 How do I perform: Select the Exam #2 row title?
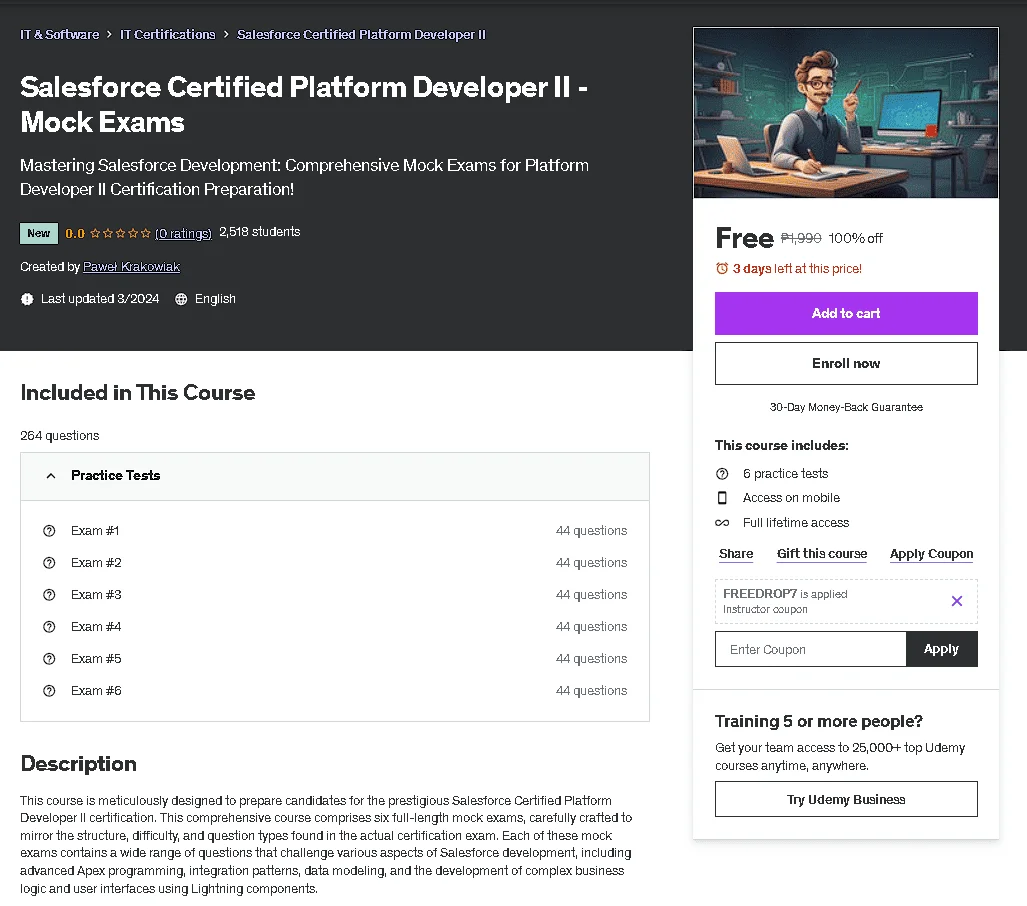pos(96,563)
